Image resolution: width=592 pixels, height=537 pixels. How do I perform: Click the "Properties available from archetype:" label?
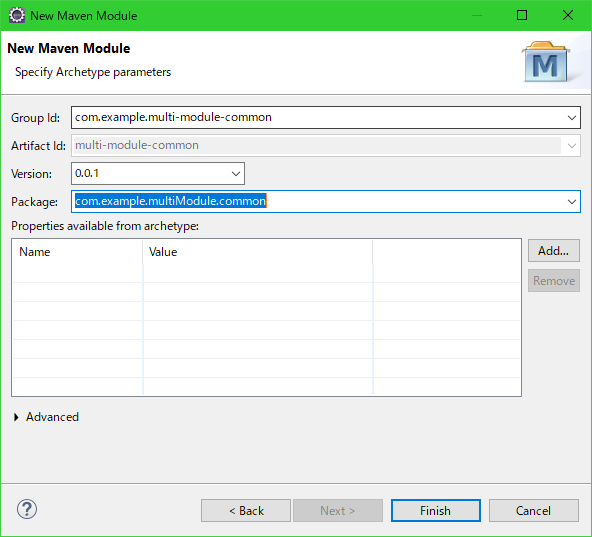pyautogui.click(x=105, y=226)
